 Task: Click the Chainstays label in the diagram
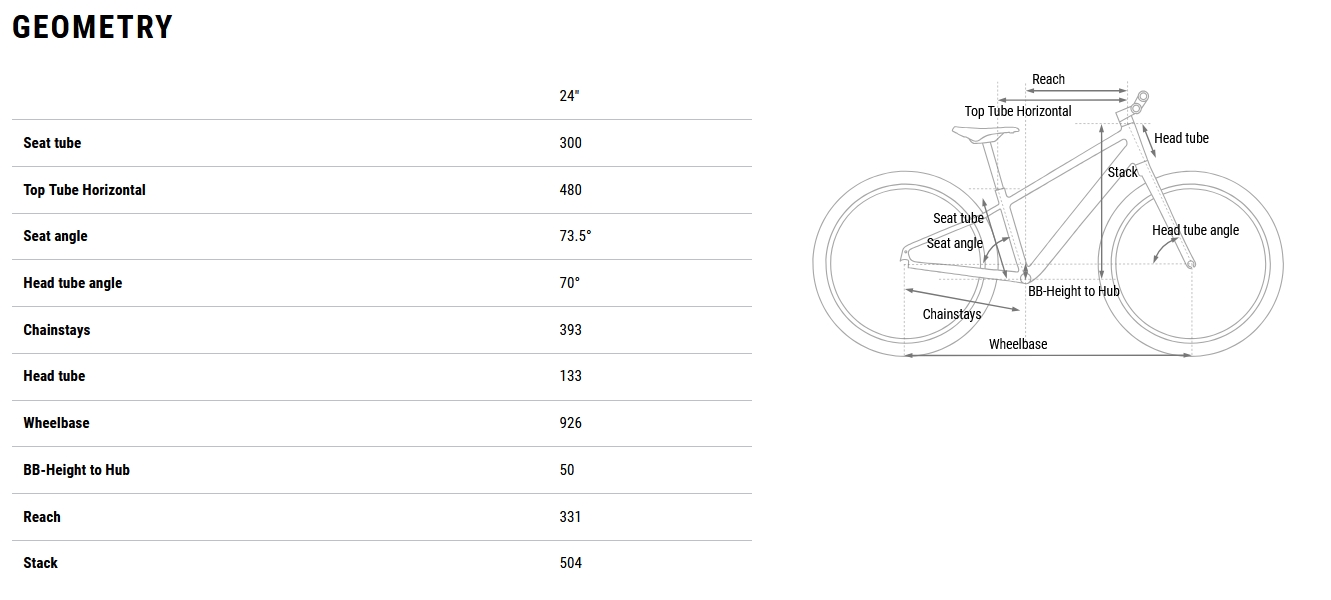952,314
